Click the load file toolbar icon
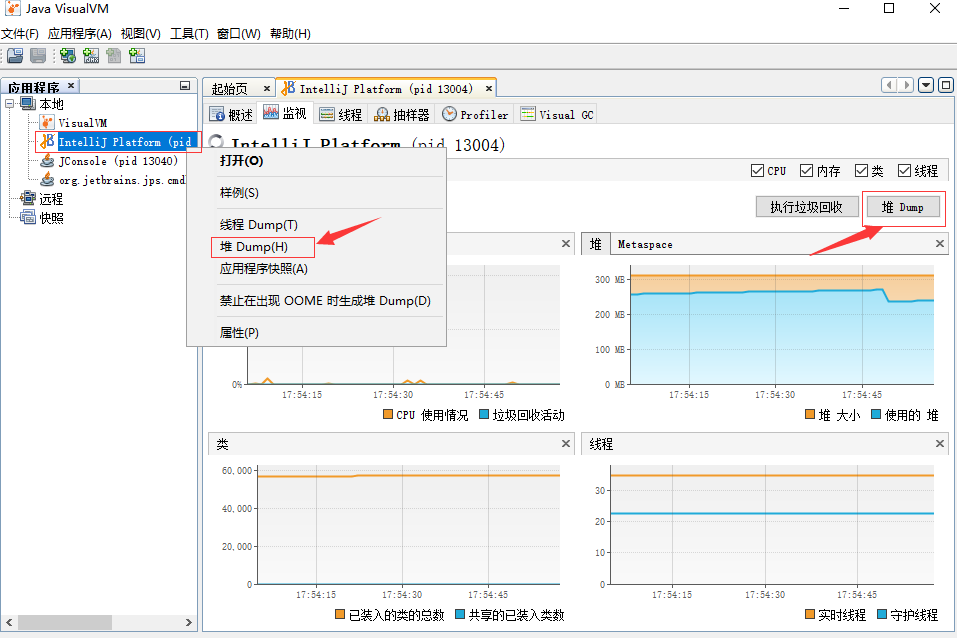The width and height of the screenshot is (957, 638). pos(15,56)
